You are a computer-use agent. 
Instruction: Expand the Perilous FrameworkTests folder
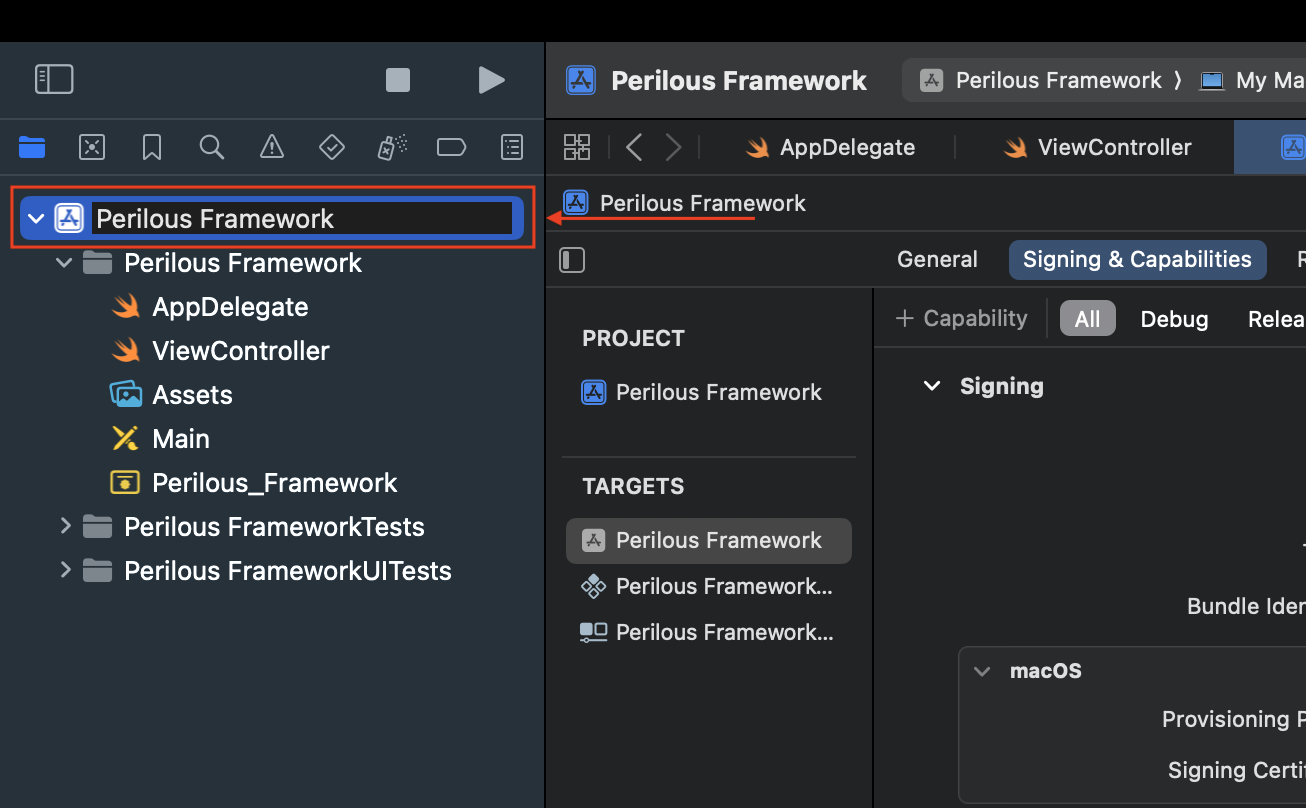point(65,526)
